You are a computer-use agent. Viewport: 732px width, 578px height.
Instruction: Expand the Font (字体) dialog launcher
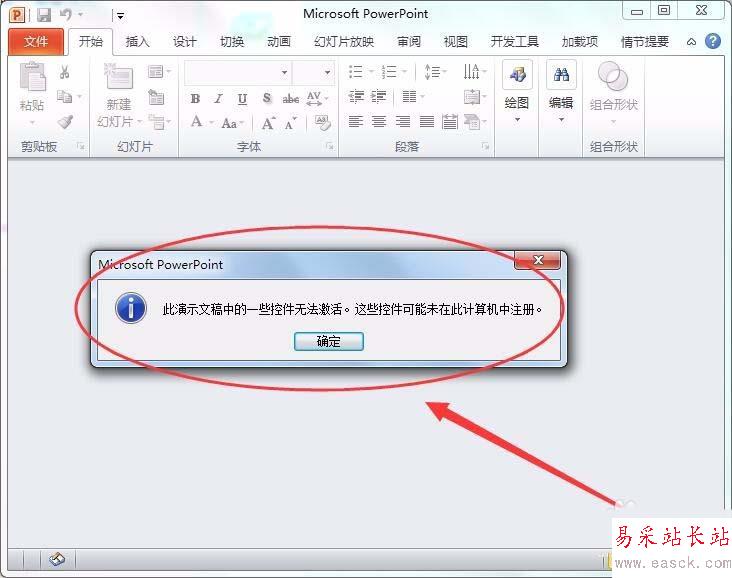(x=330, y=147)
